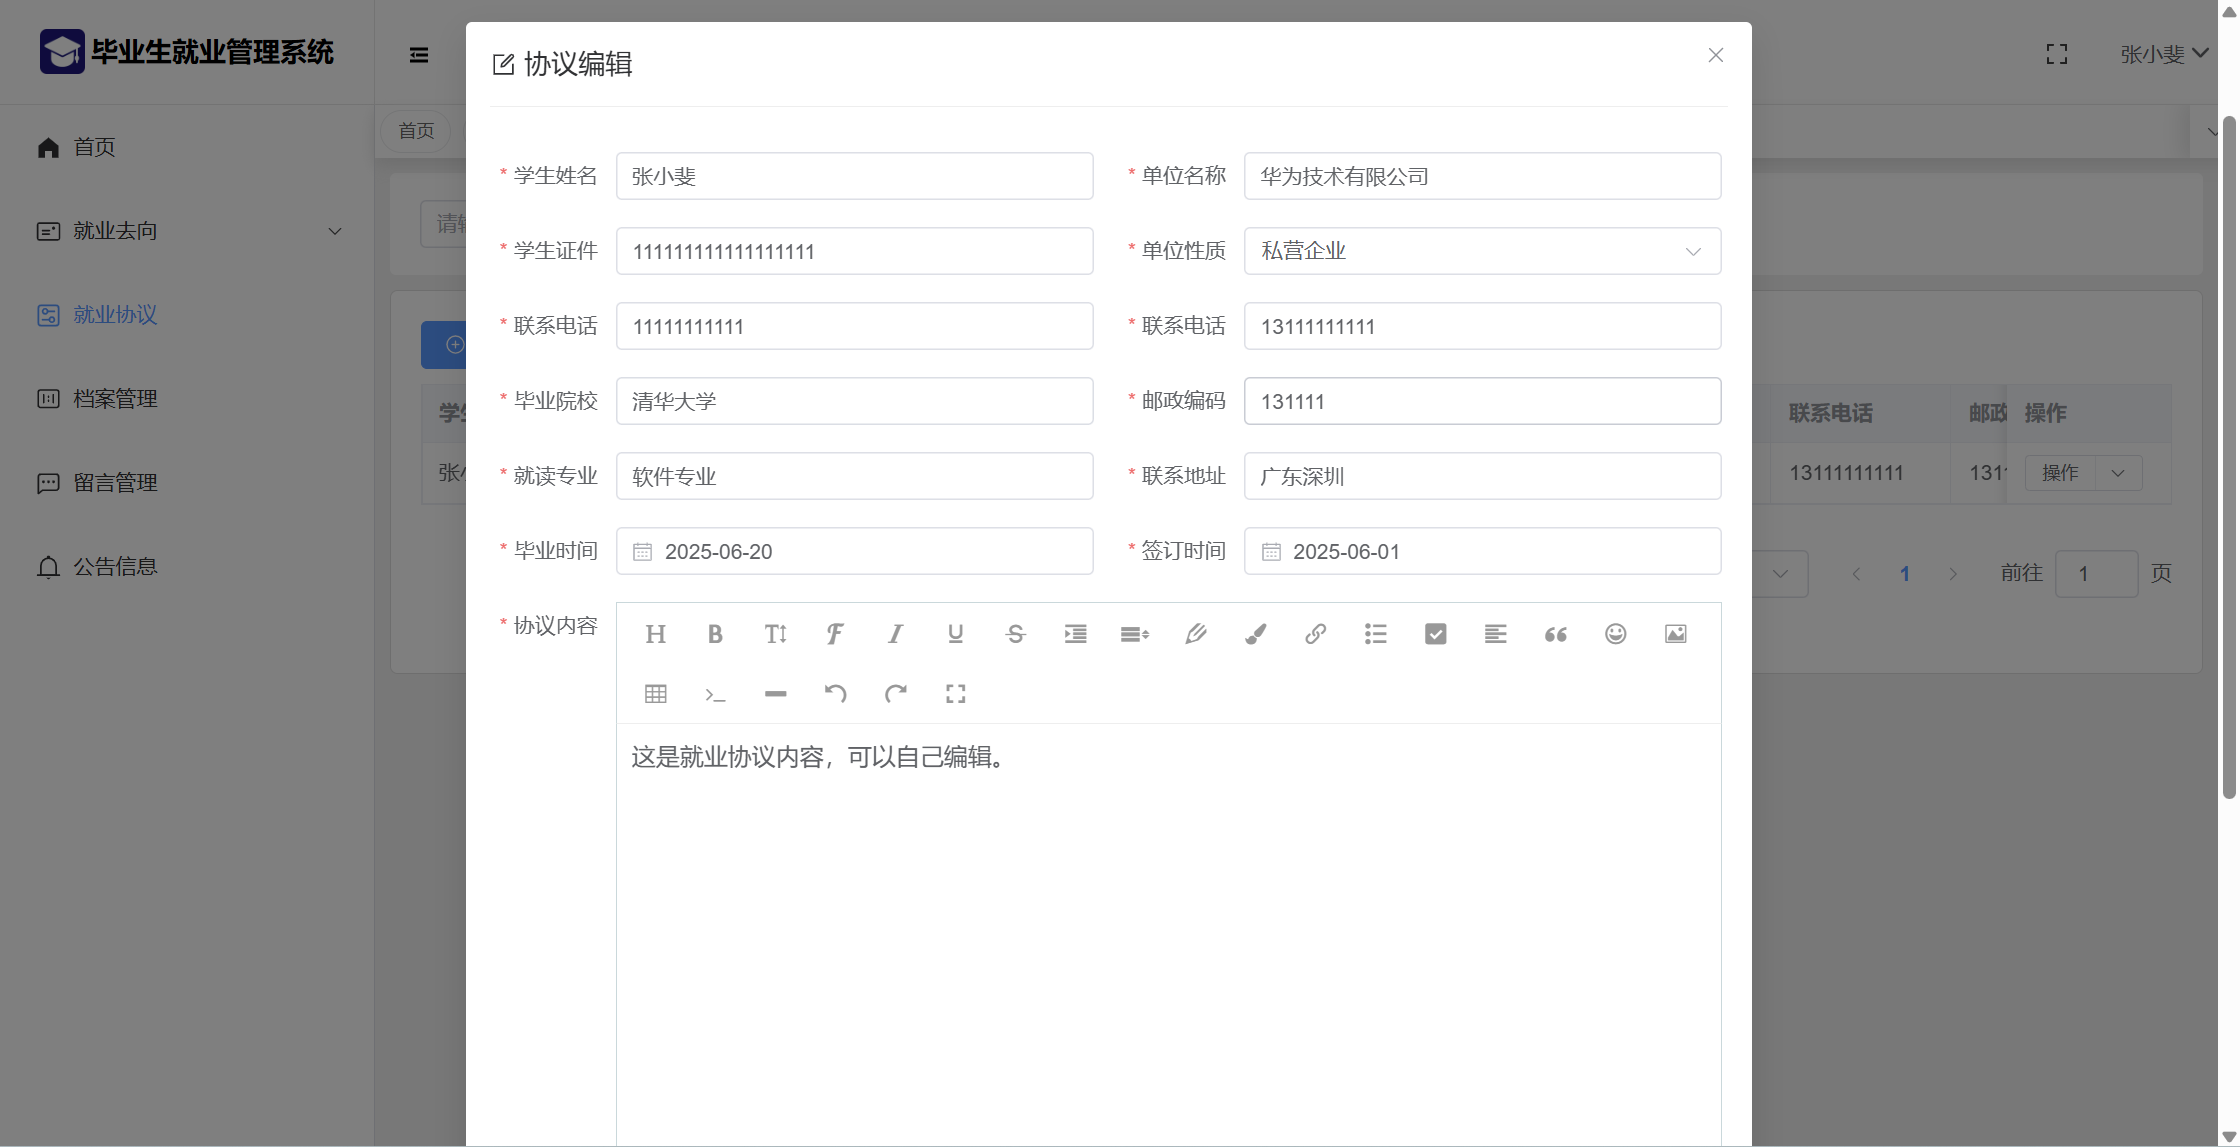Image resolution: width=2240 pixels, height=1147 pixels.
Task: Insert an image into protocol content
Action: (x=1675, y=634)
